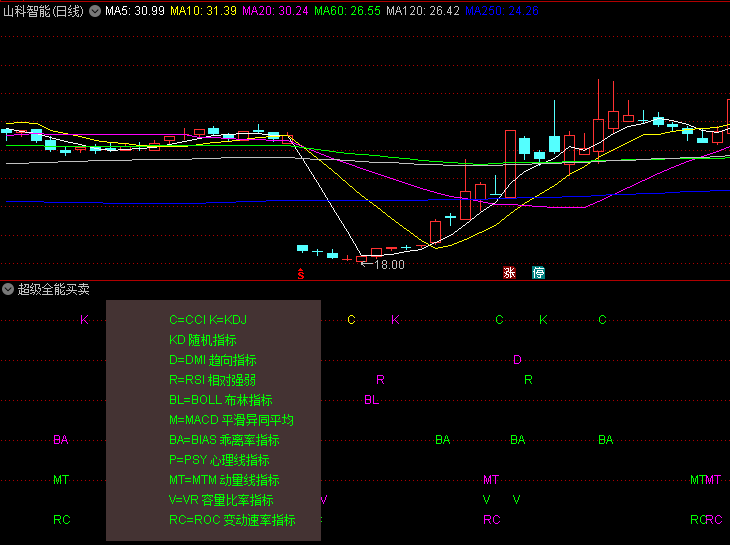Image resolution: width=730 pixels, height=545 pixels.
Task: Click the 山科智能(日线) stock title
Action: [43, 11]
